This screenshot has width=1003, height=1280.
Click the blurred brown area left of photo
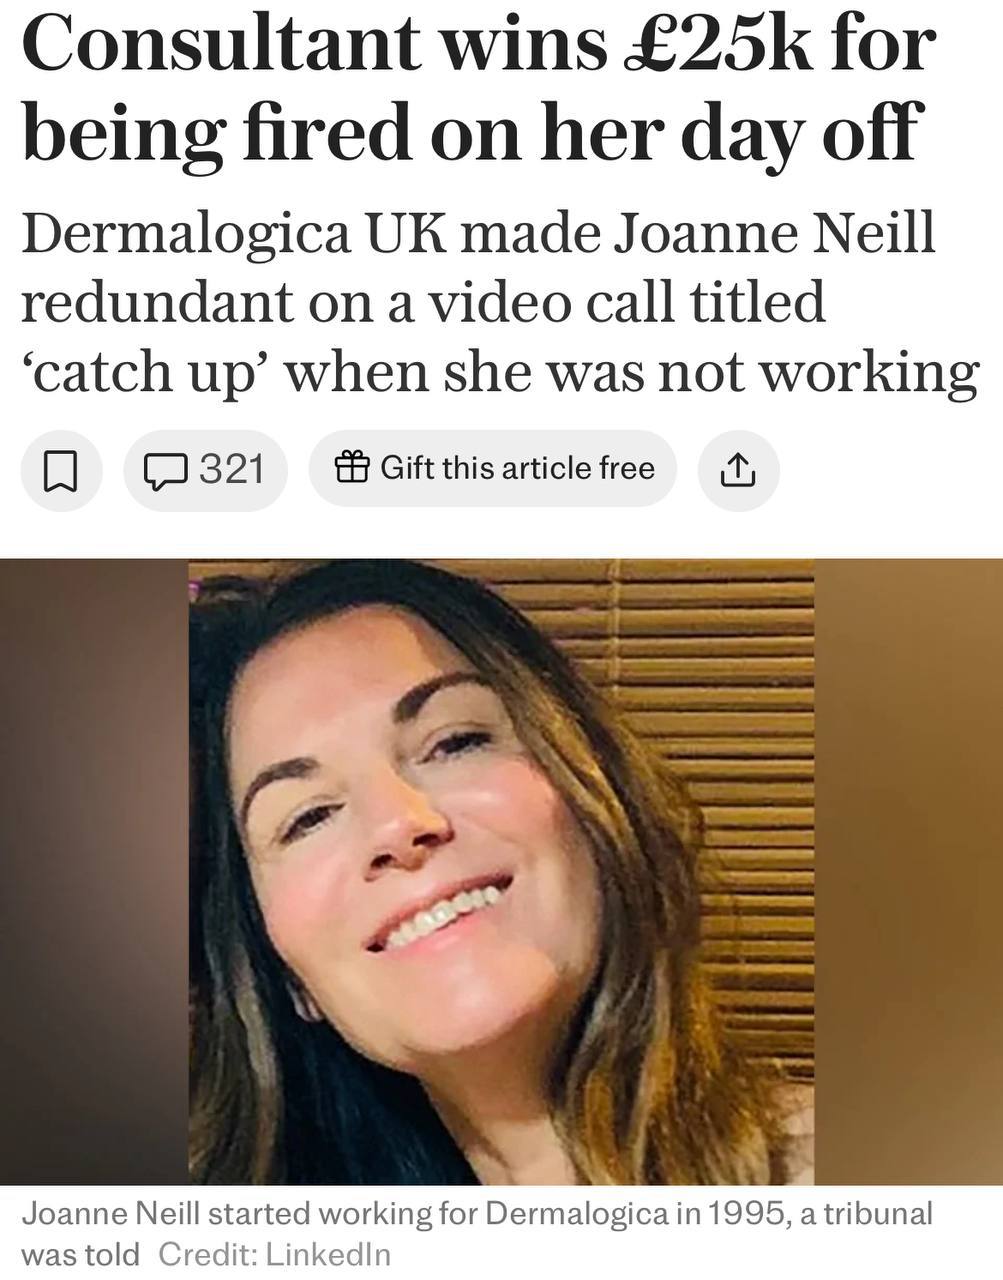click(94, 871)
